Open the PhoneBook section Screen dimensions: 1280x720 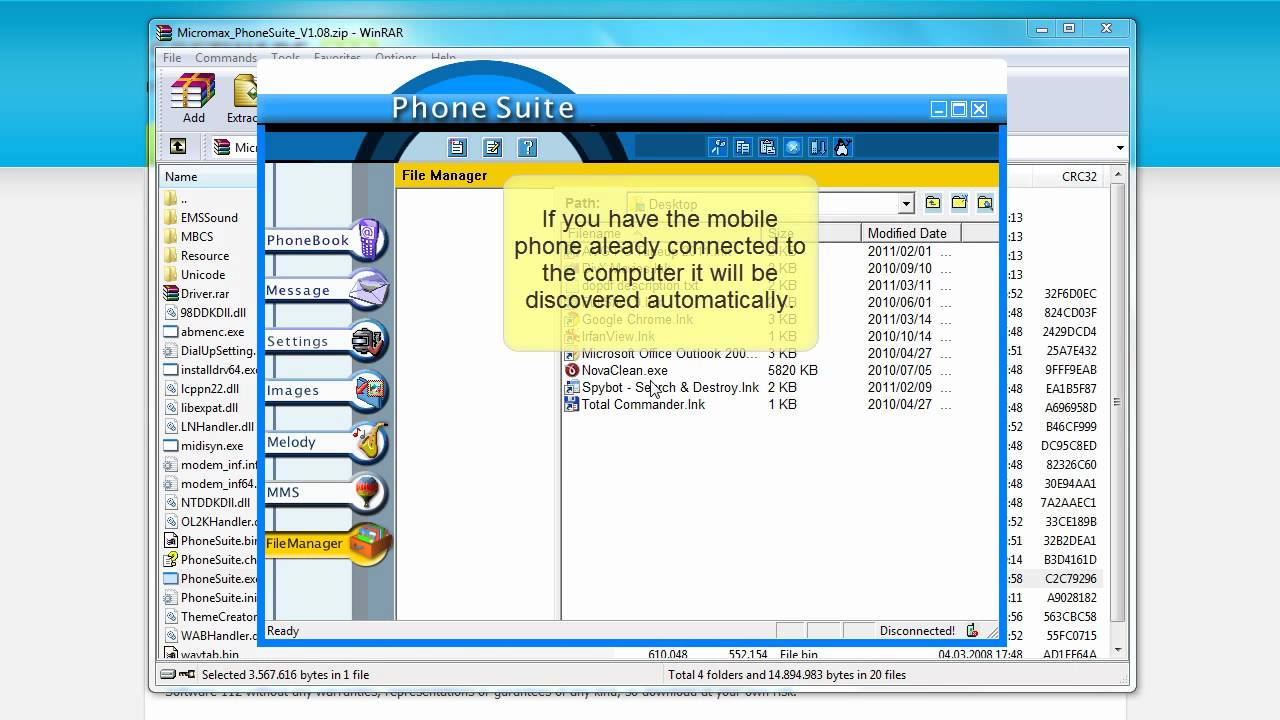[x=325, y=241]
